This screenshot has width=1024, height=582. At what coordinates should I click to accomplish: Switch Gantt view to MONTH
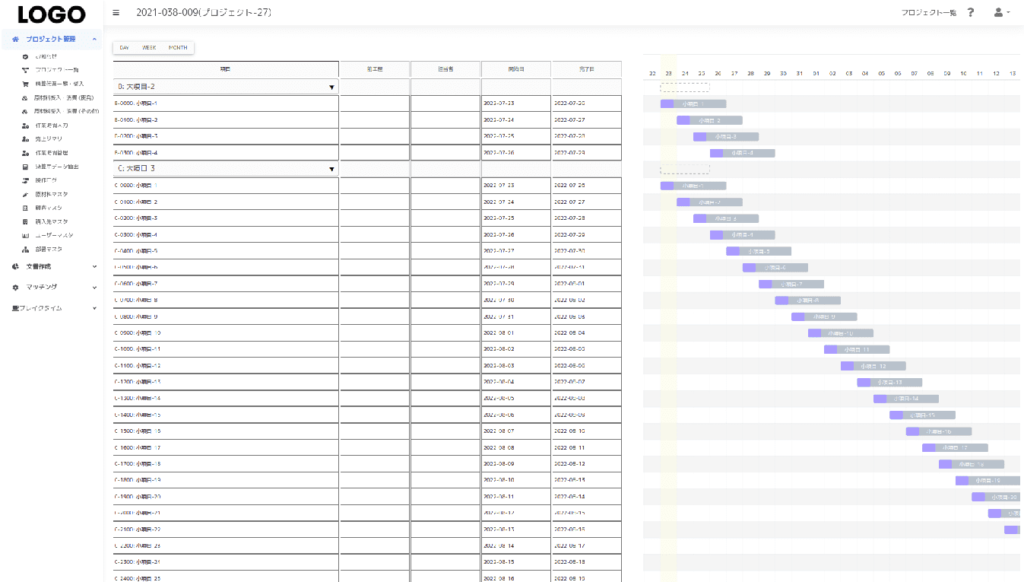click(178, 47)
